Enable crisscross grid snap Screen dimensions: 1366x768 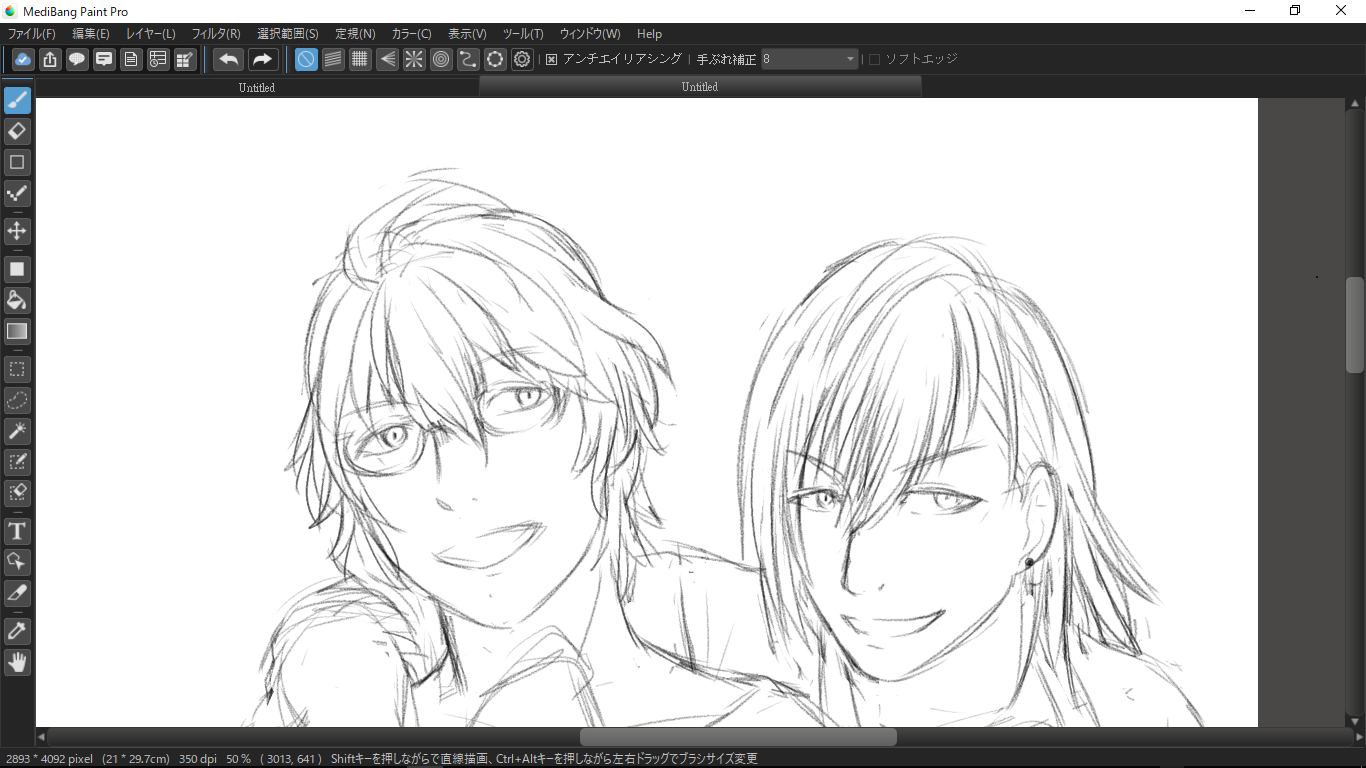click(x=360, y=59)
